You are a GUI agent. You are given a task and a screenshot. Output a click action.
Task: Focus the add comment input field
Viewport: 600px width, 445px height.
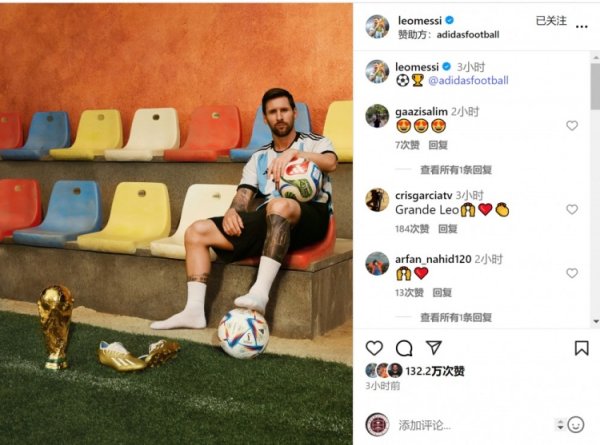[x=474, y=425]
